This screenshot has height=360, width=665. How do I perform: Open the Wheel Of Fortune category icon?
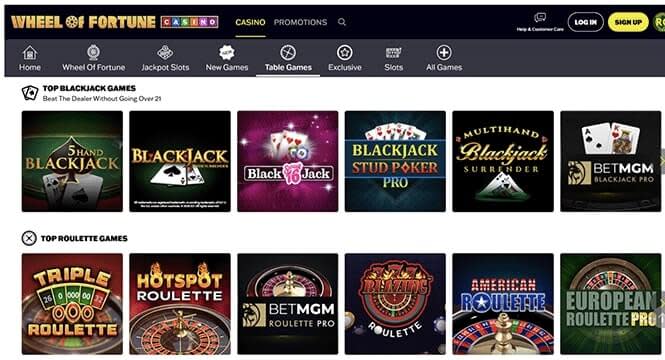pos(93,53)
